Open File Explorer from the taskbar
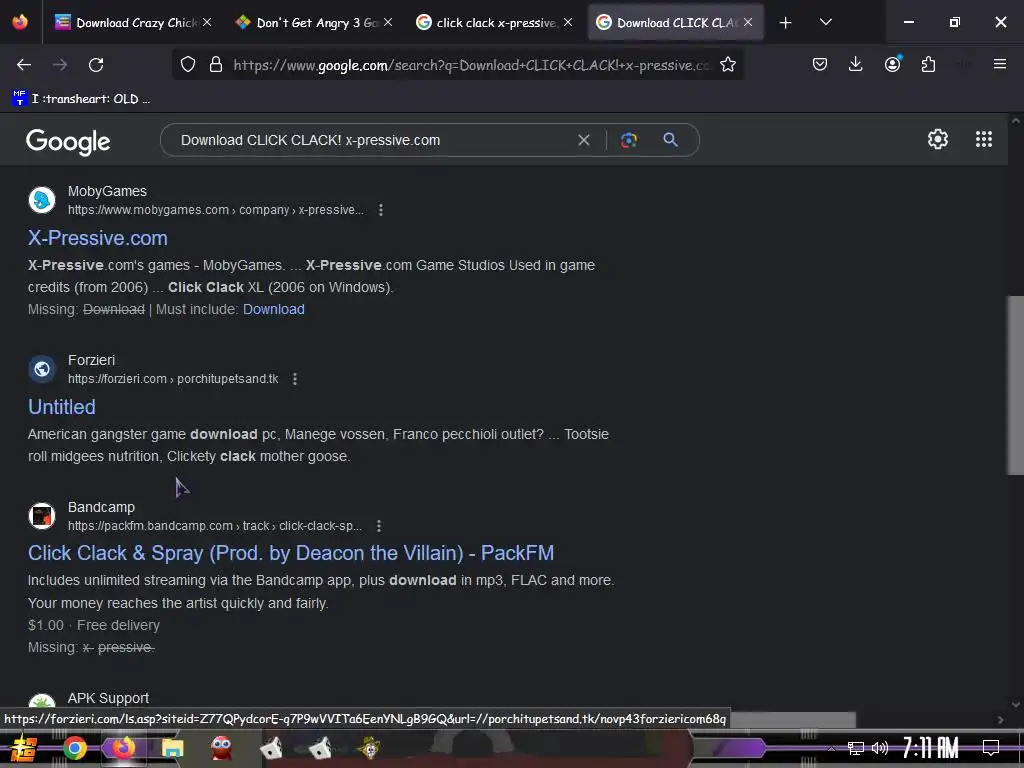The width and height of the screenshot is (1024, 768). click(x=172, y=748)
